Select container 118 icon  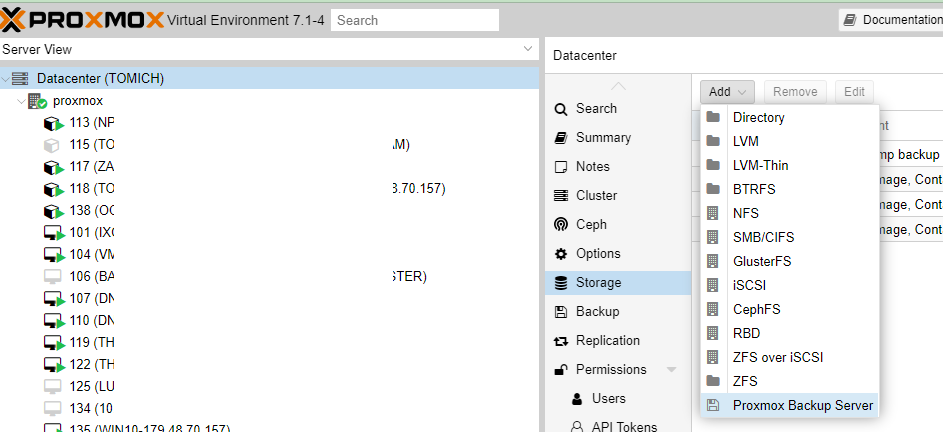(x=54, y=189)
